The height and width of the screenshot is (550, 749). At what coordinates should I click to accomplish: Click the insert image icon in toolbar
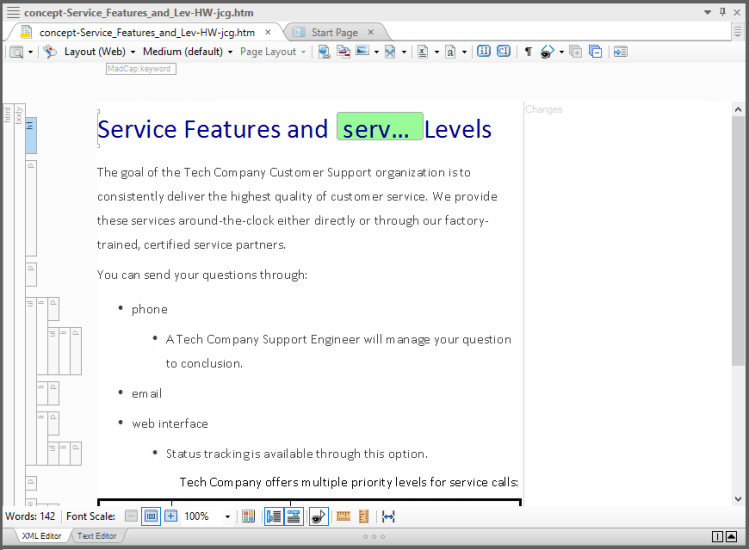tap(362, 51)
